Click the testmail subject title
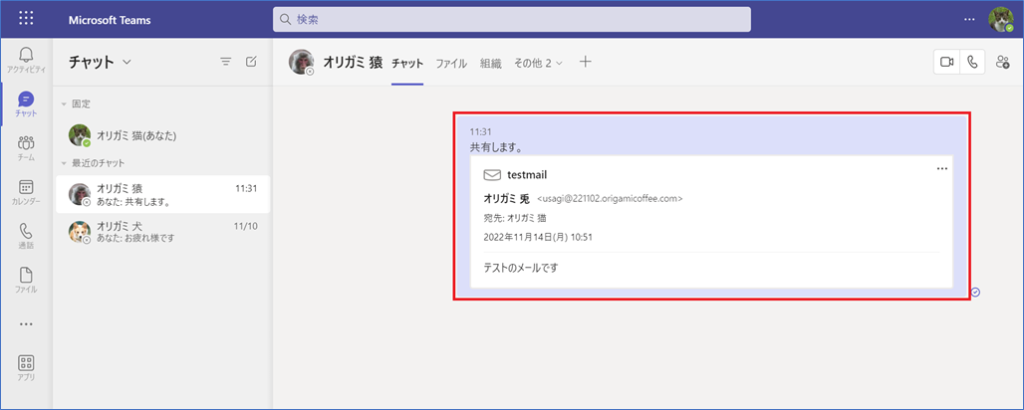Viewport: 1024px width, 410px height. tap(527, 175)
